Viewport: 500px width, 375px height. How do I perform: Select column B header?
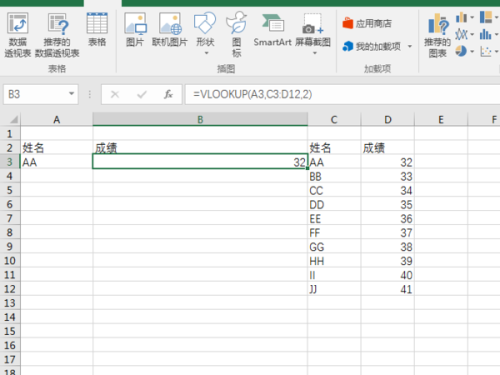(x=200, y=119)
